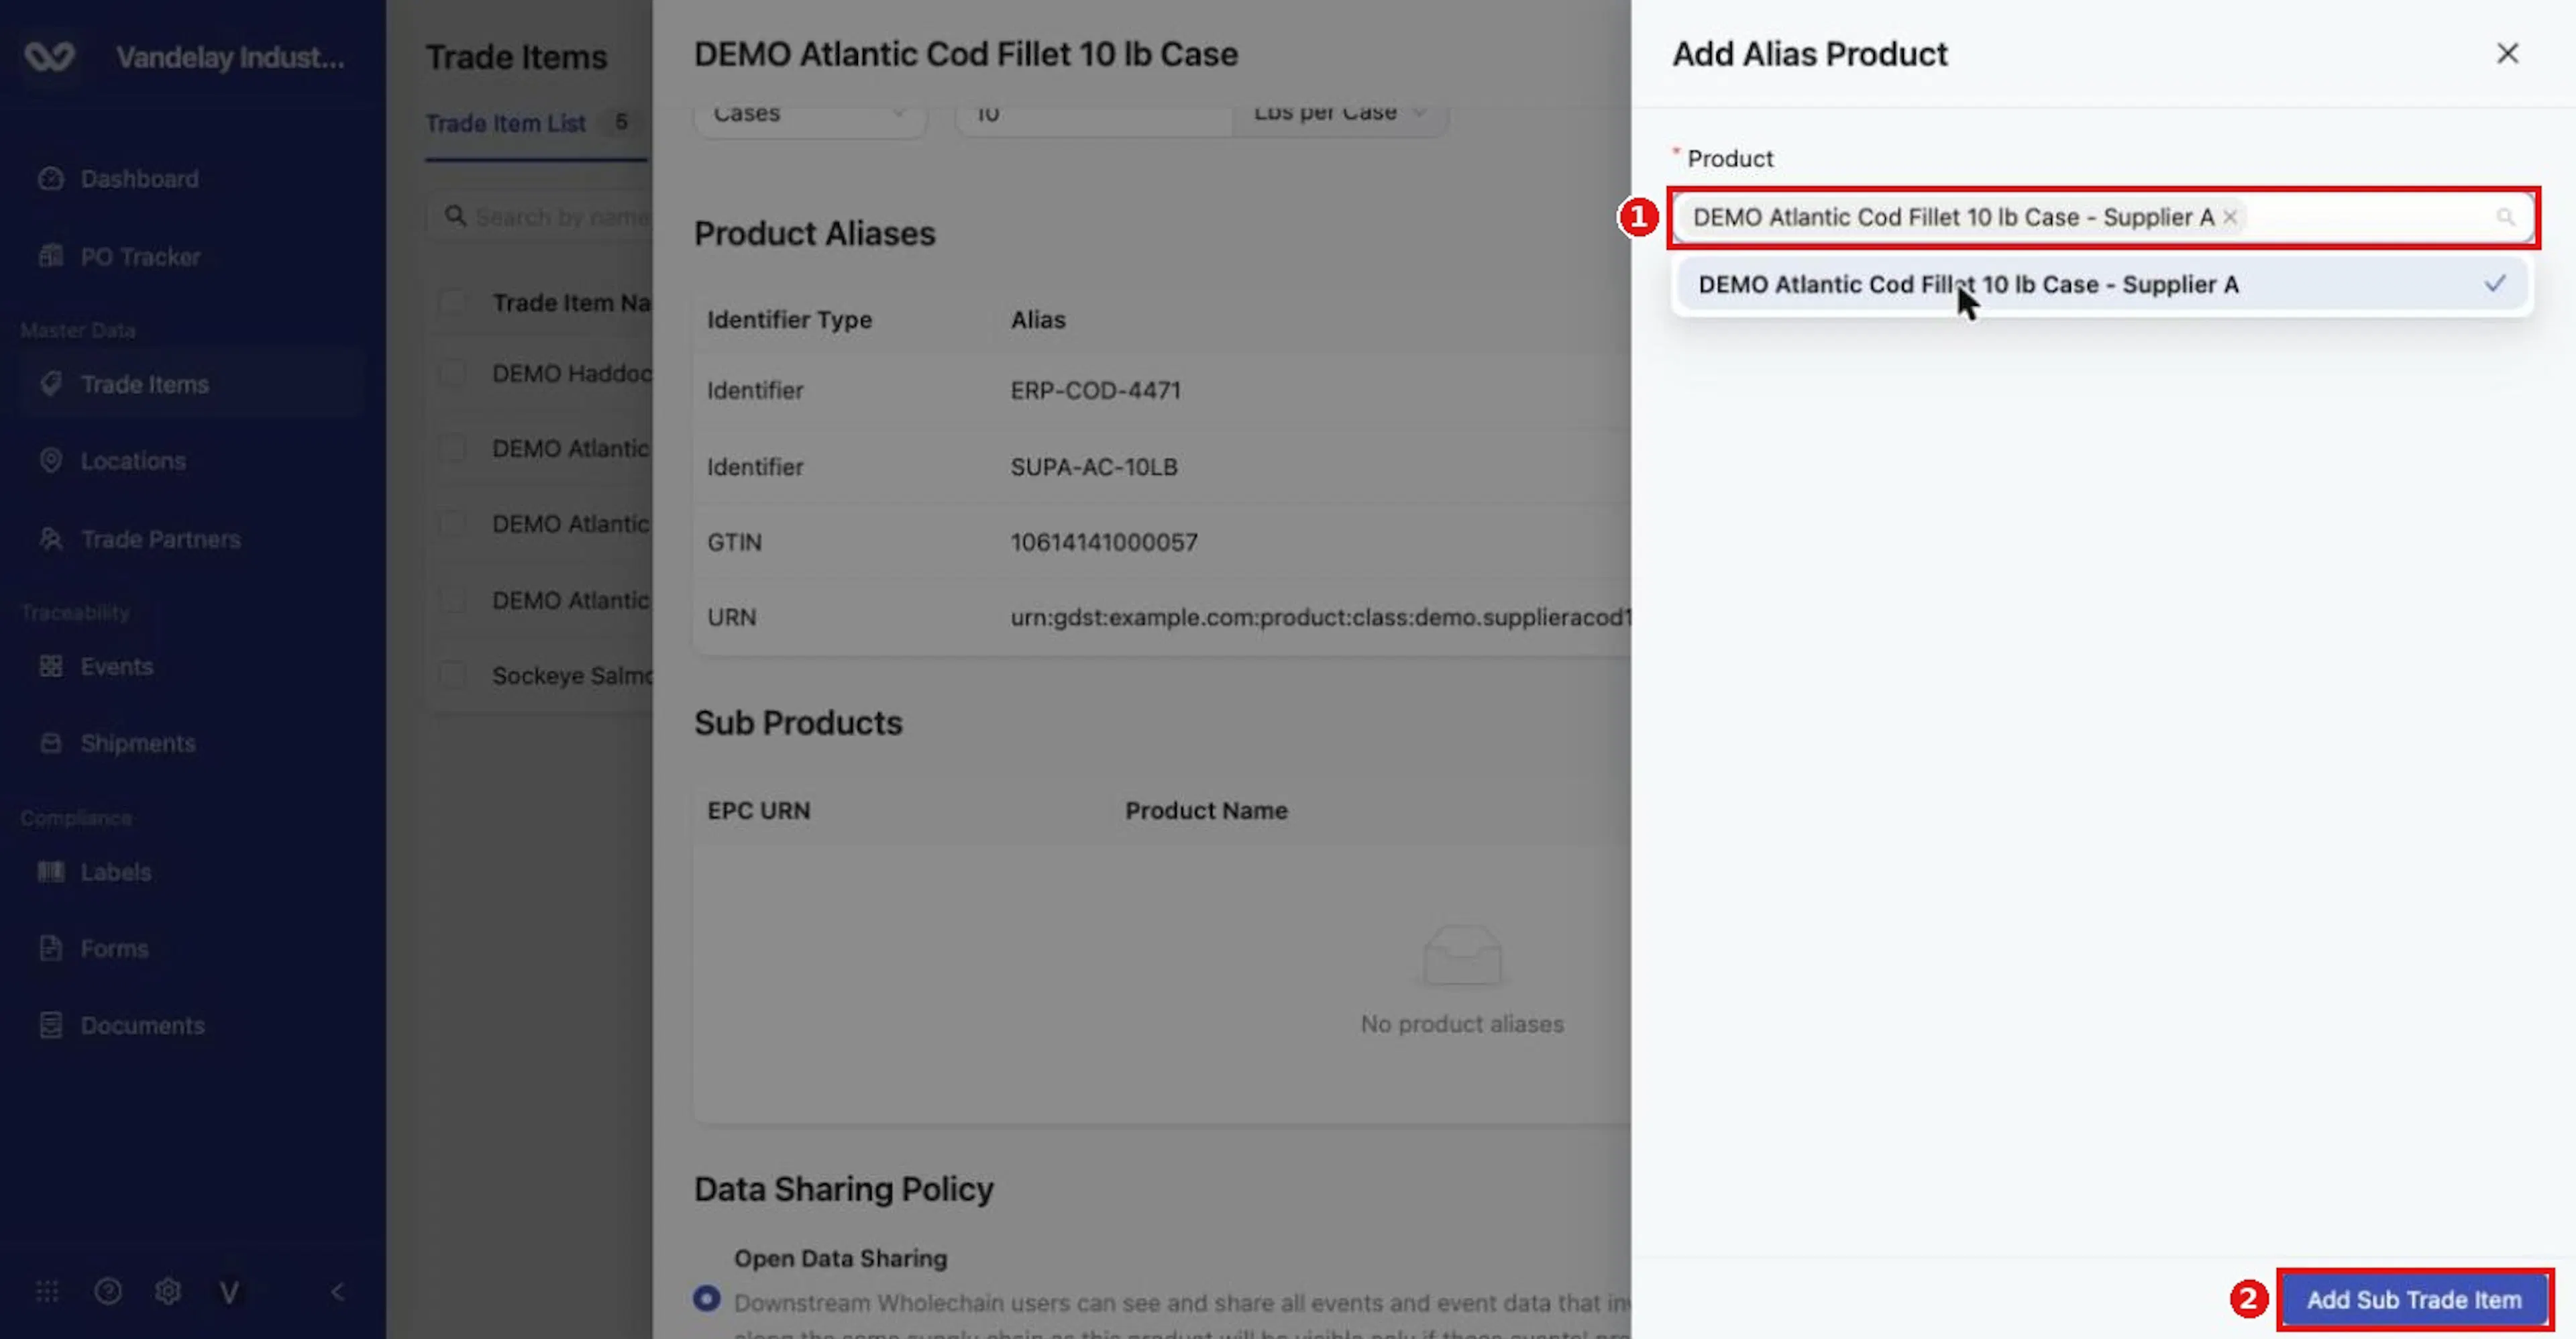This screenshot has width=2576, height=1339.
Task: Select the ERP-COD-4471 alias cell
Action: [1095, 390]
